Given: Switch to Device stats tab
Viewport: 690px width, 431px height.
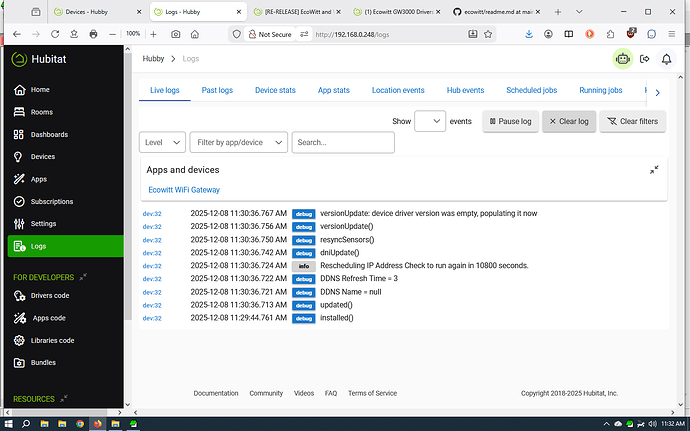Looking at the screenshot, I should click(x=275, y=90).
